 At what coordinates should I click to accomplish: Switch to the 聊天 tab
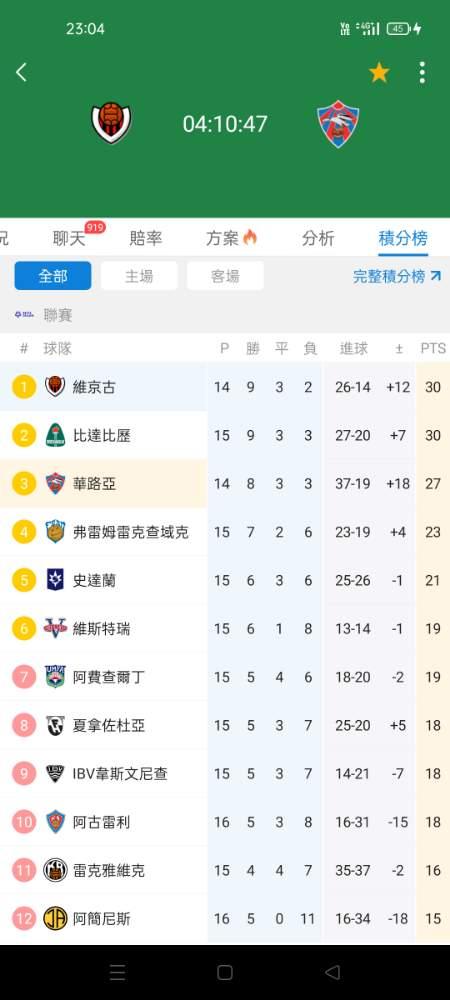pyautogui.click(x=69, y=239)
